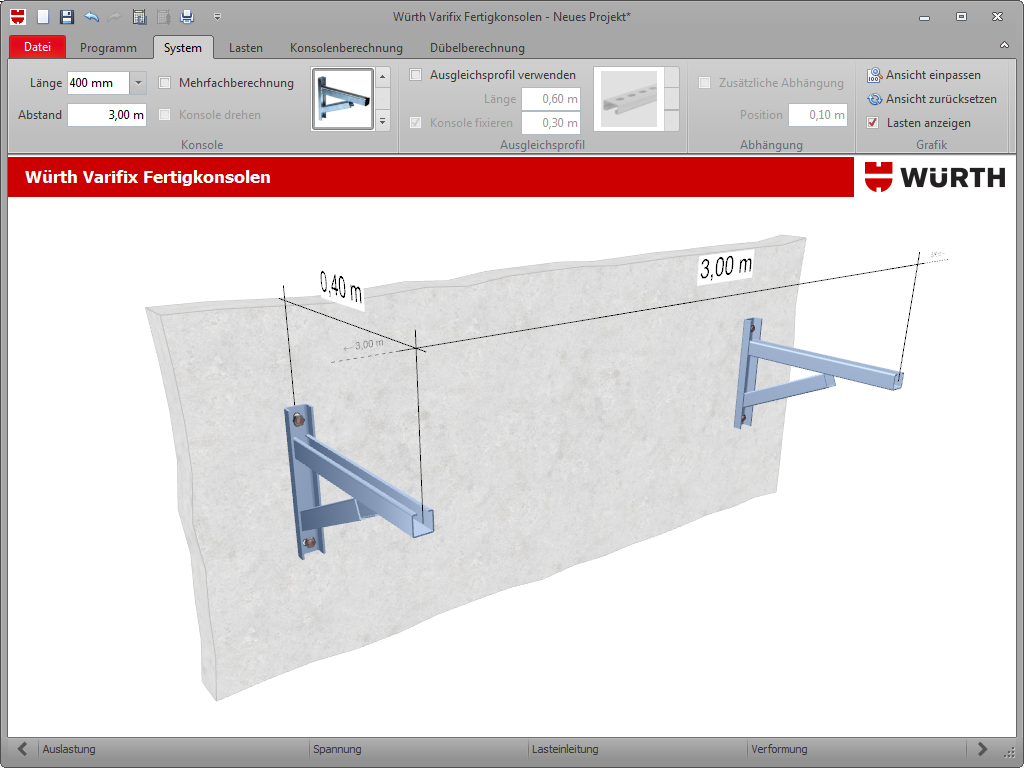This screenshot has width=1024, height=768.
Task: Go to the Konsolenberechnung tab
Action: [346, 48]
